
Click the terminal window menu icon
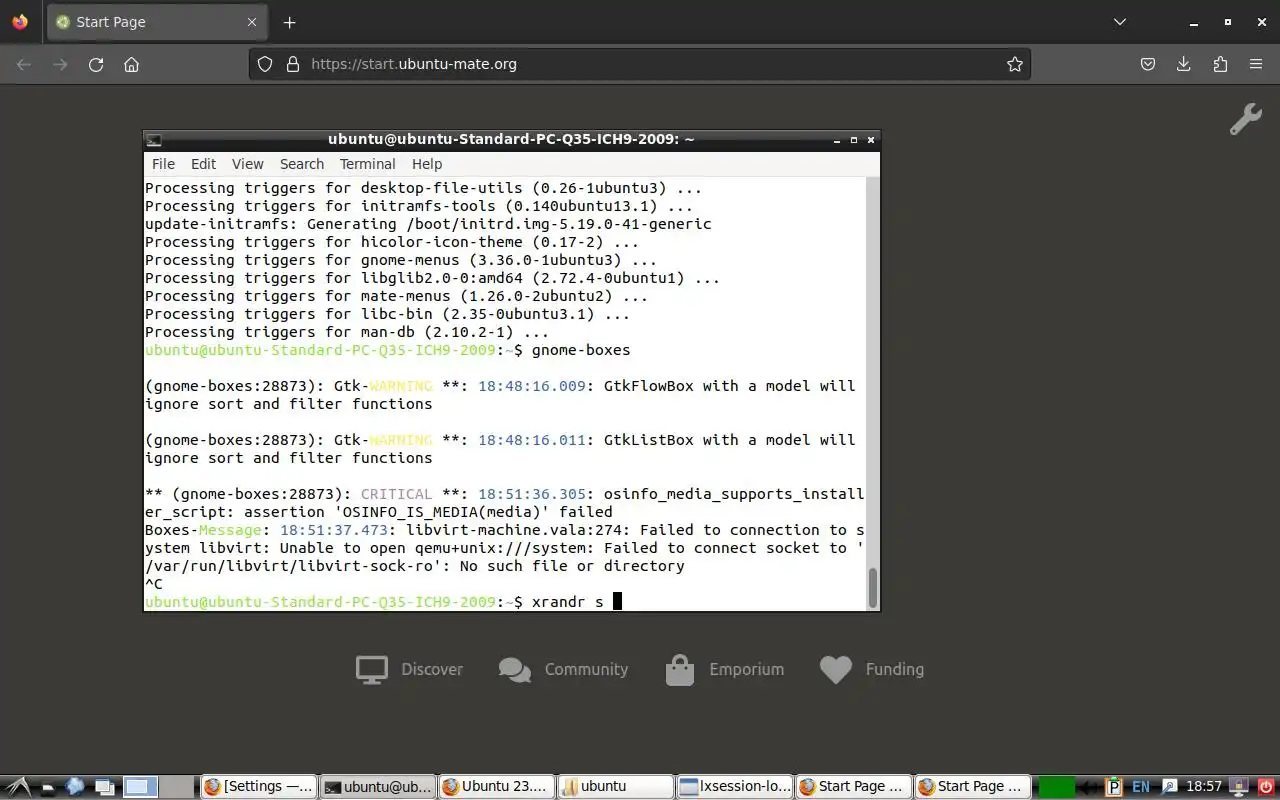[x=153, y=140]
